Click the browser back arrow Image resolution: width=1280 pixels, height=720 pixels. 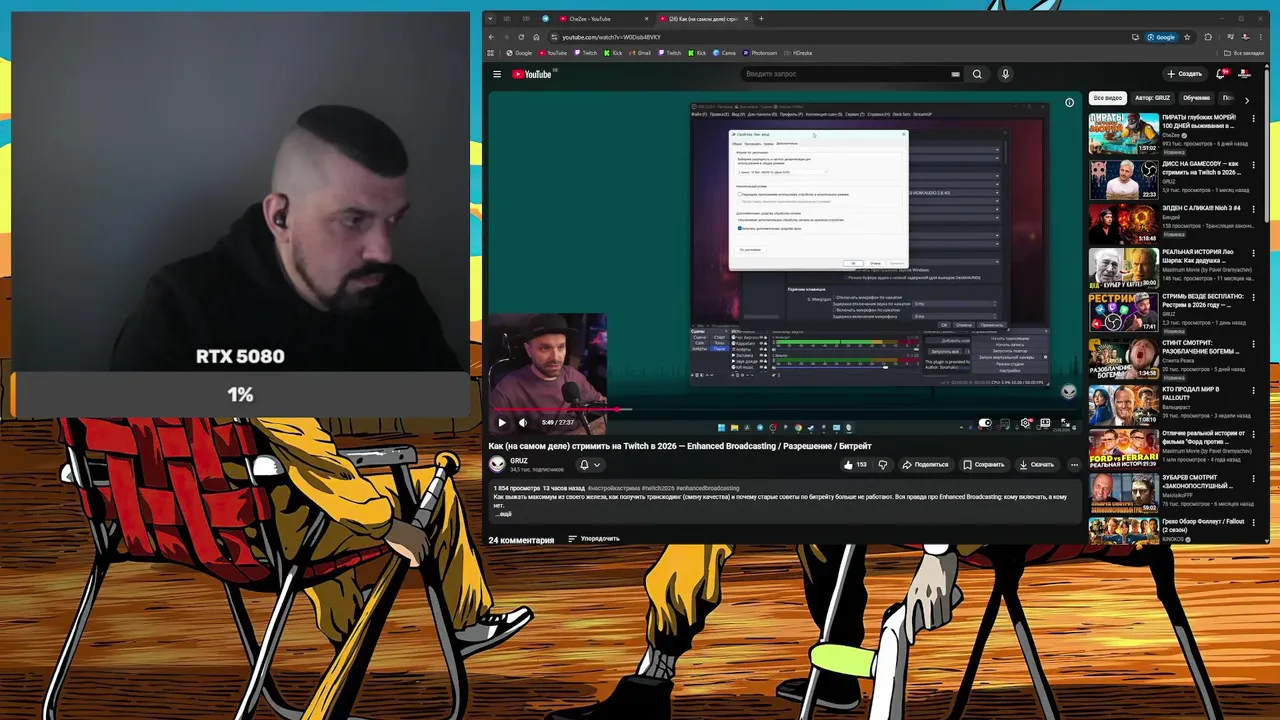(491, 37)
